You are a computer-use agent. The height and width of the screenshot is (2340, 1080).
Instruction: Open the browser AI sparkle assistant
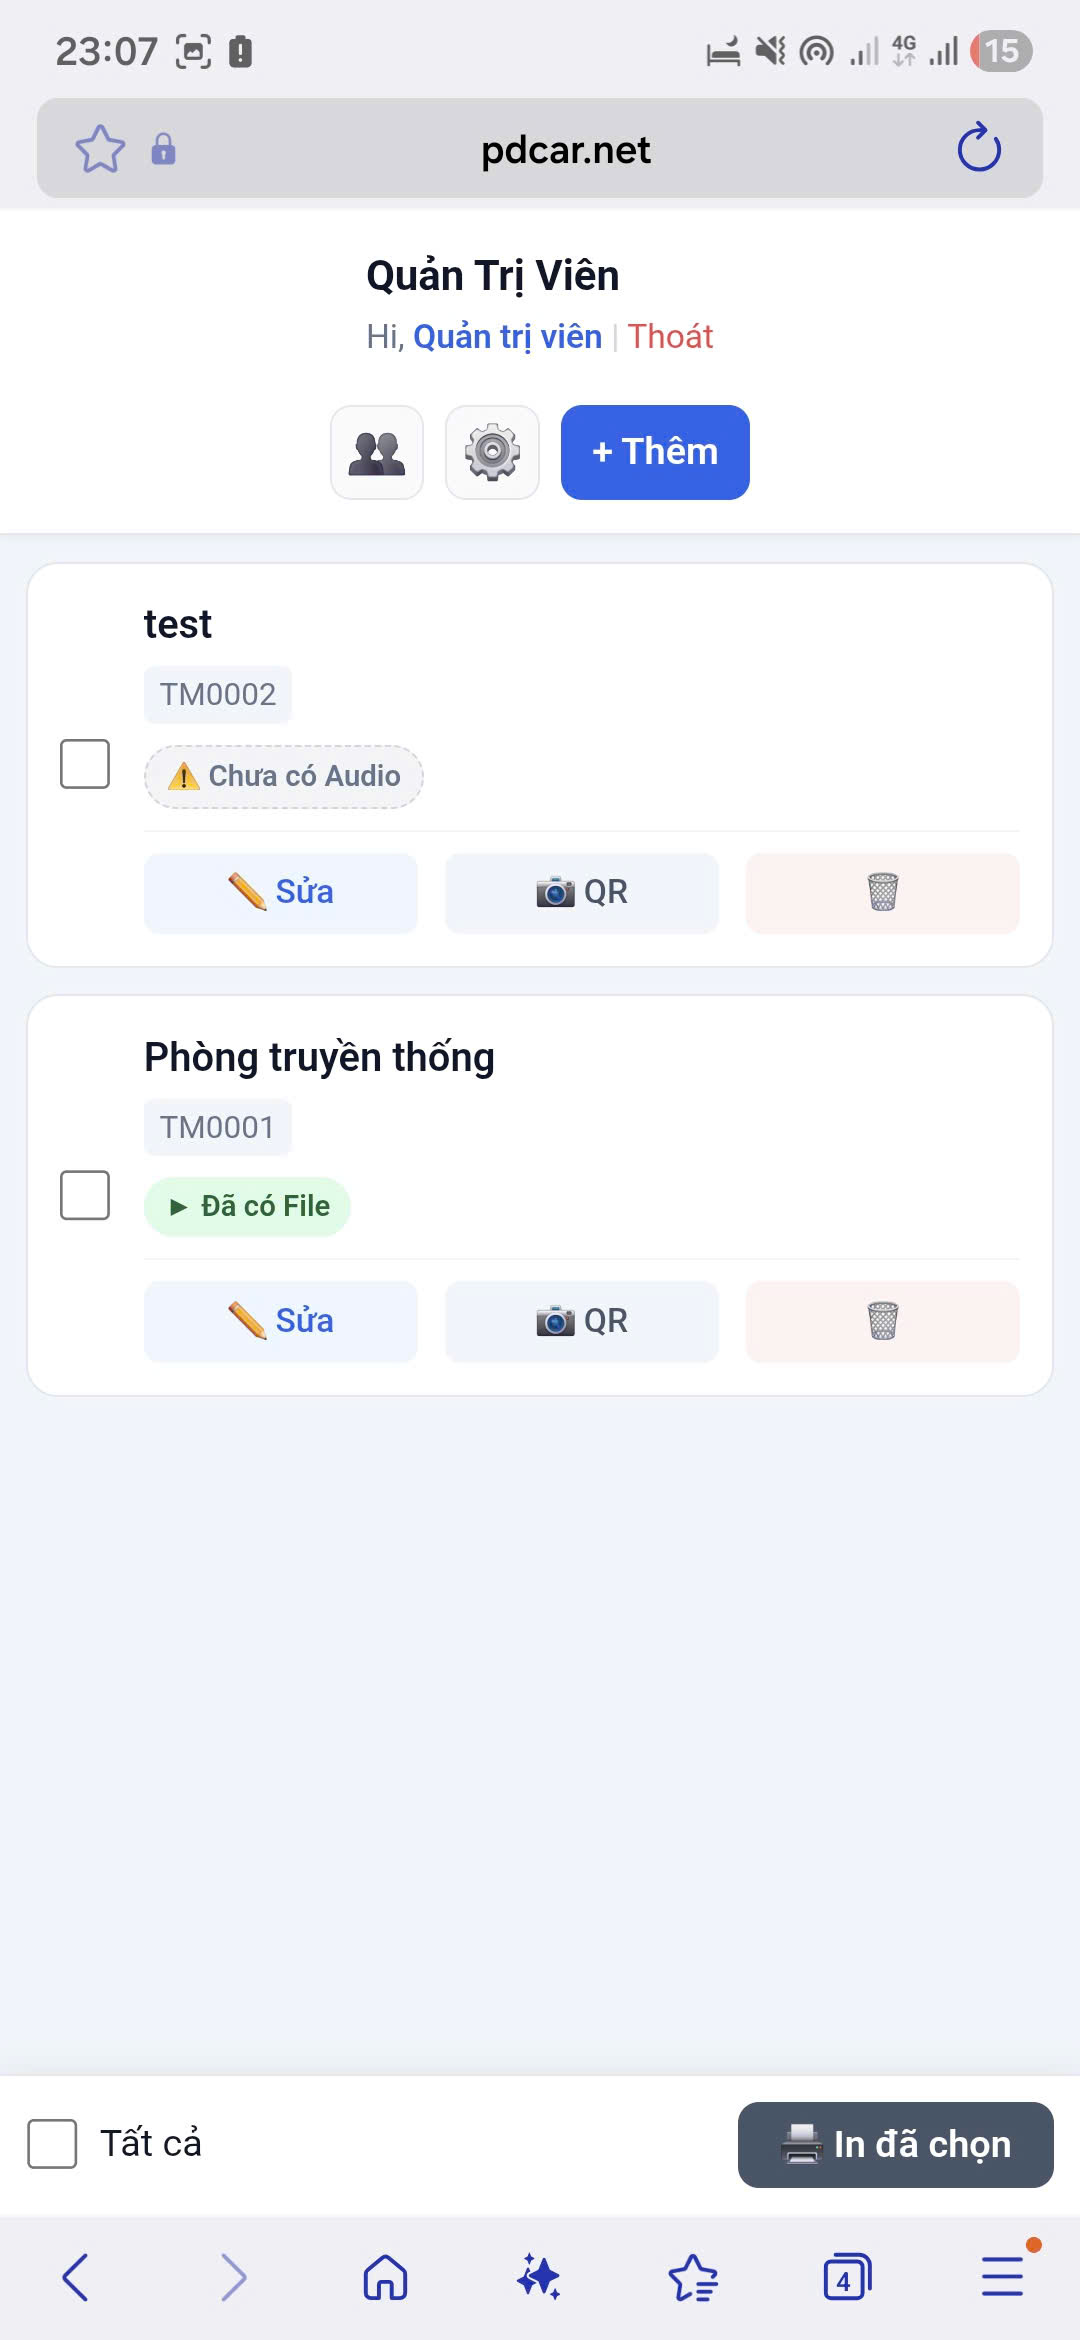(x=538, y=2278)
